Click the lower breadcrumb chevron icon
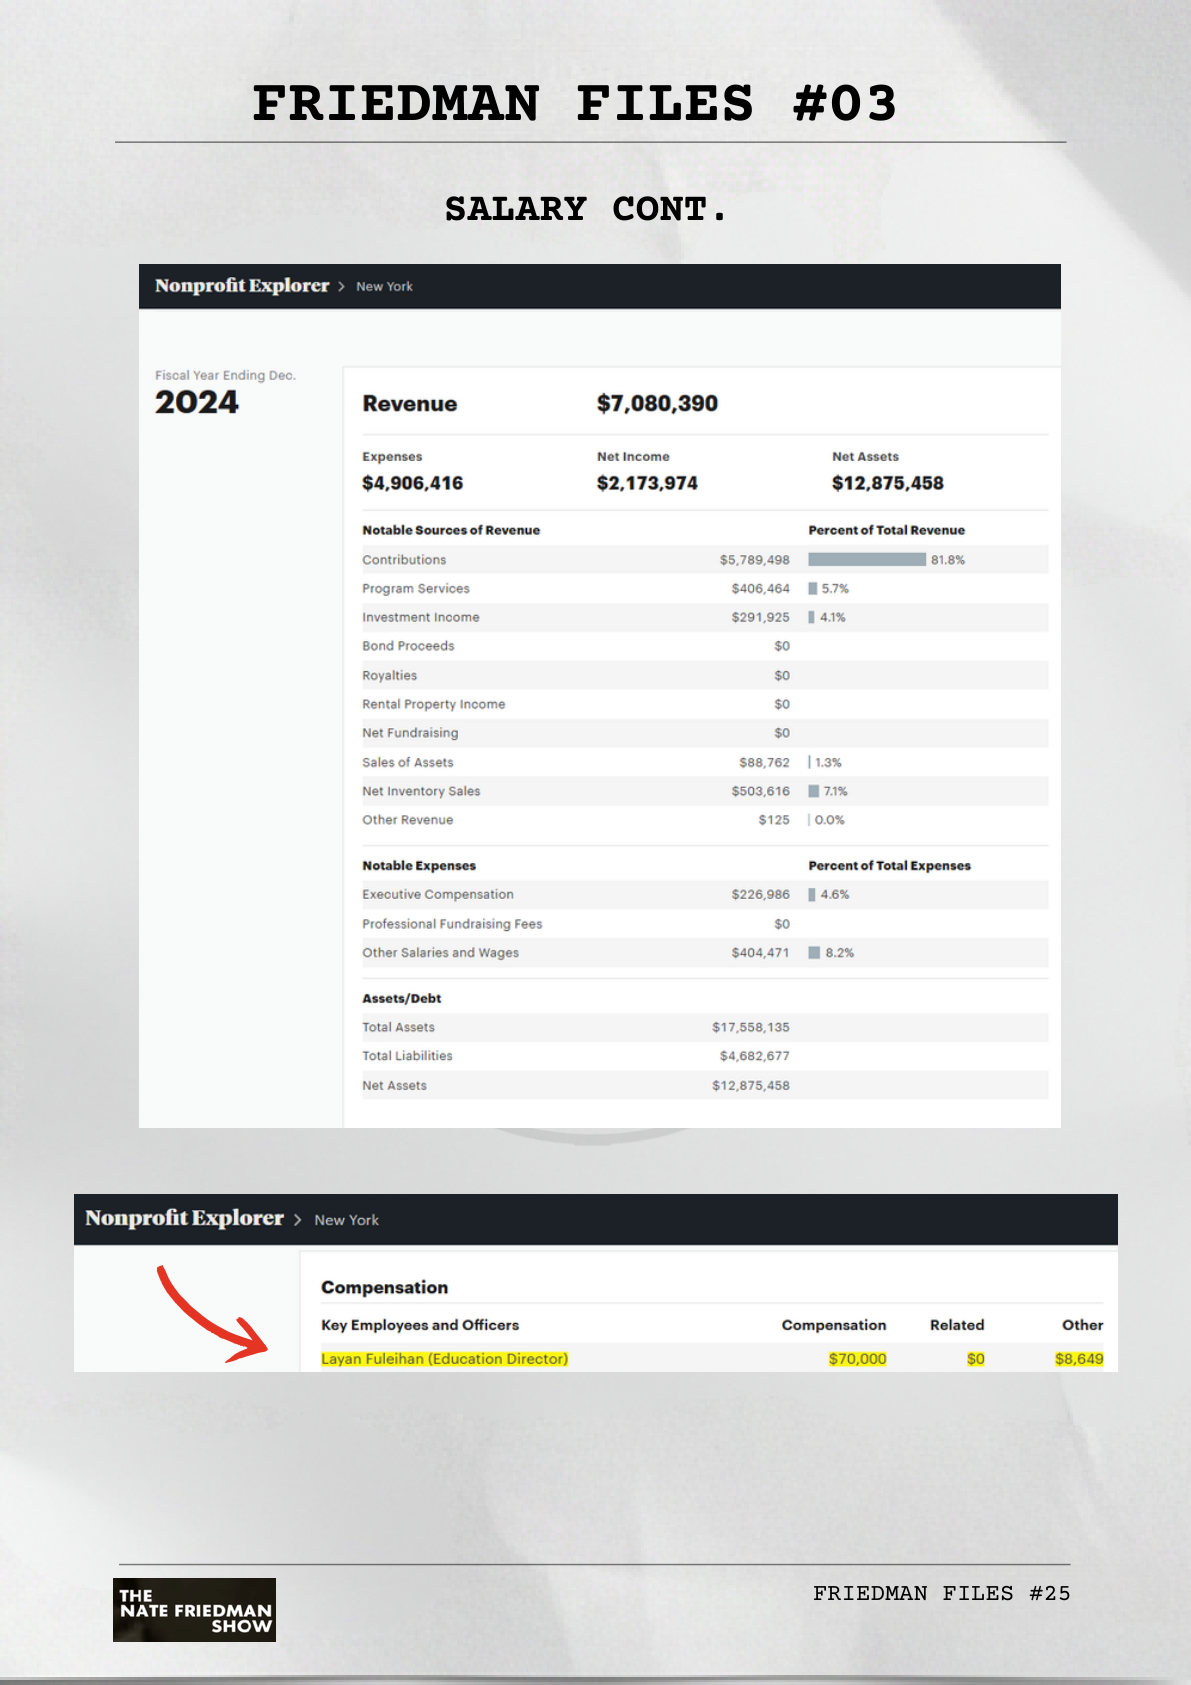The image size is (1191, 1685). (x=297, y=1220)
